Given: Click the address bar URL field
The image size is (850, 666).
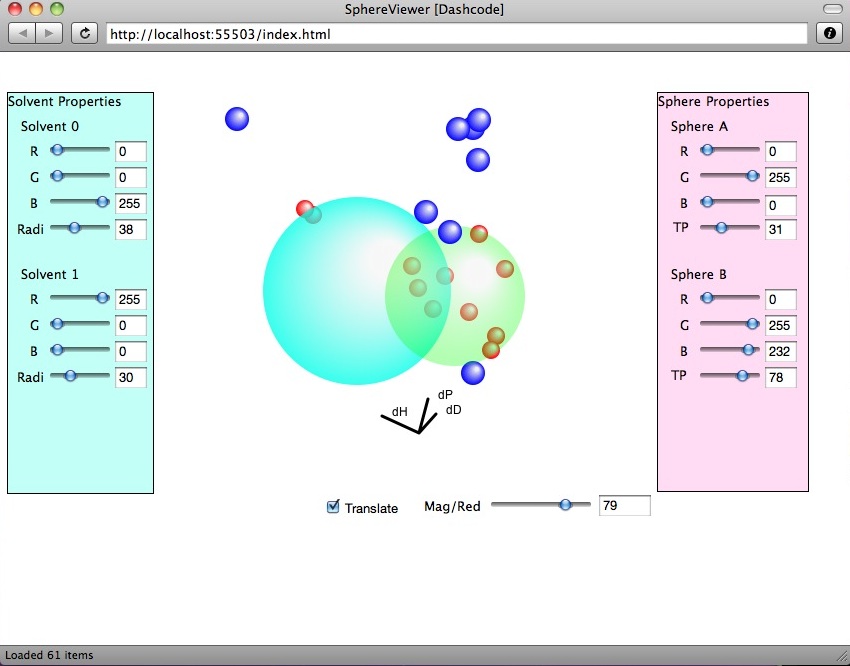Looking at the screenshot, I should pyautogui.click(x=456, y=34).
